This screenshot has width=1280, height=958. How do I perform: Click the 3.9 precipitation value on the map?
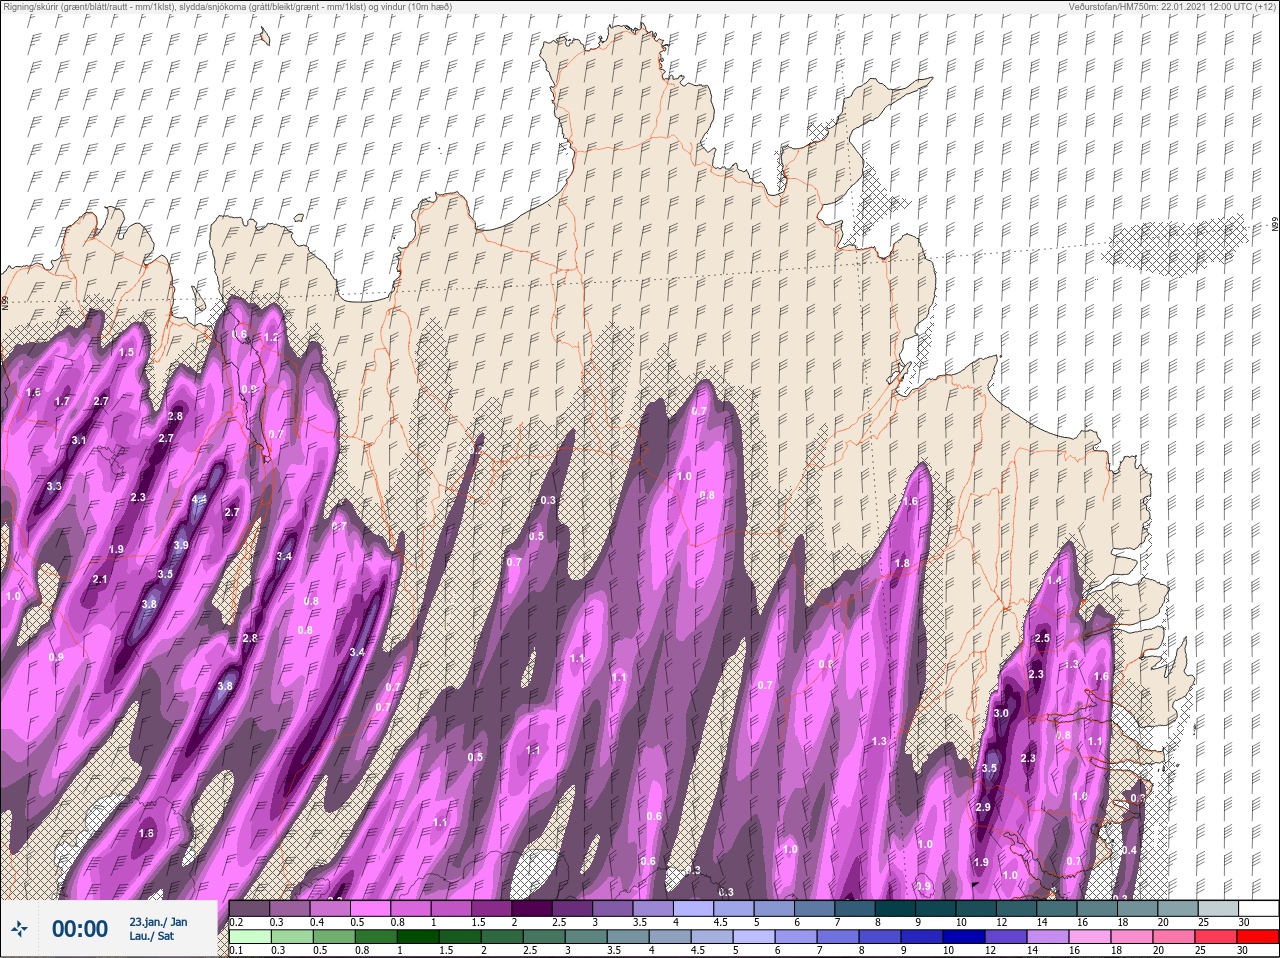181,545
